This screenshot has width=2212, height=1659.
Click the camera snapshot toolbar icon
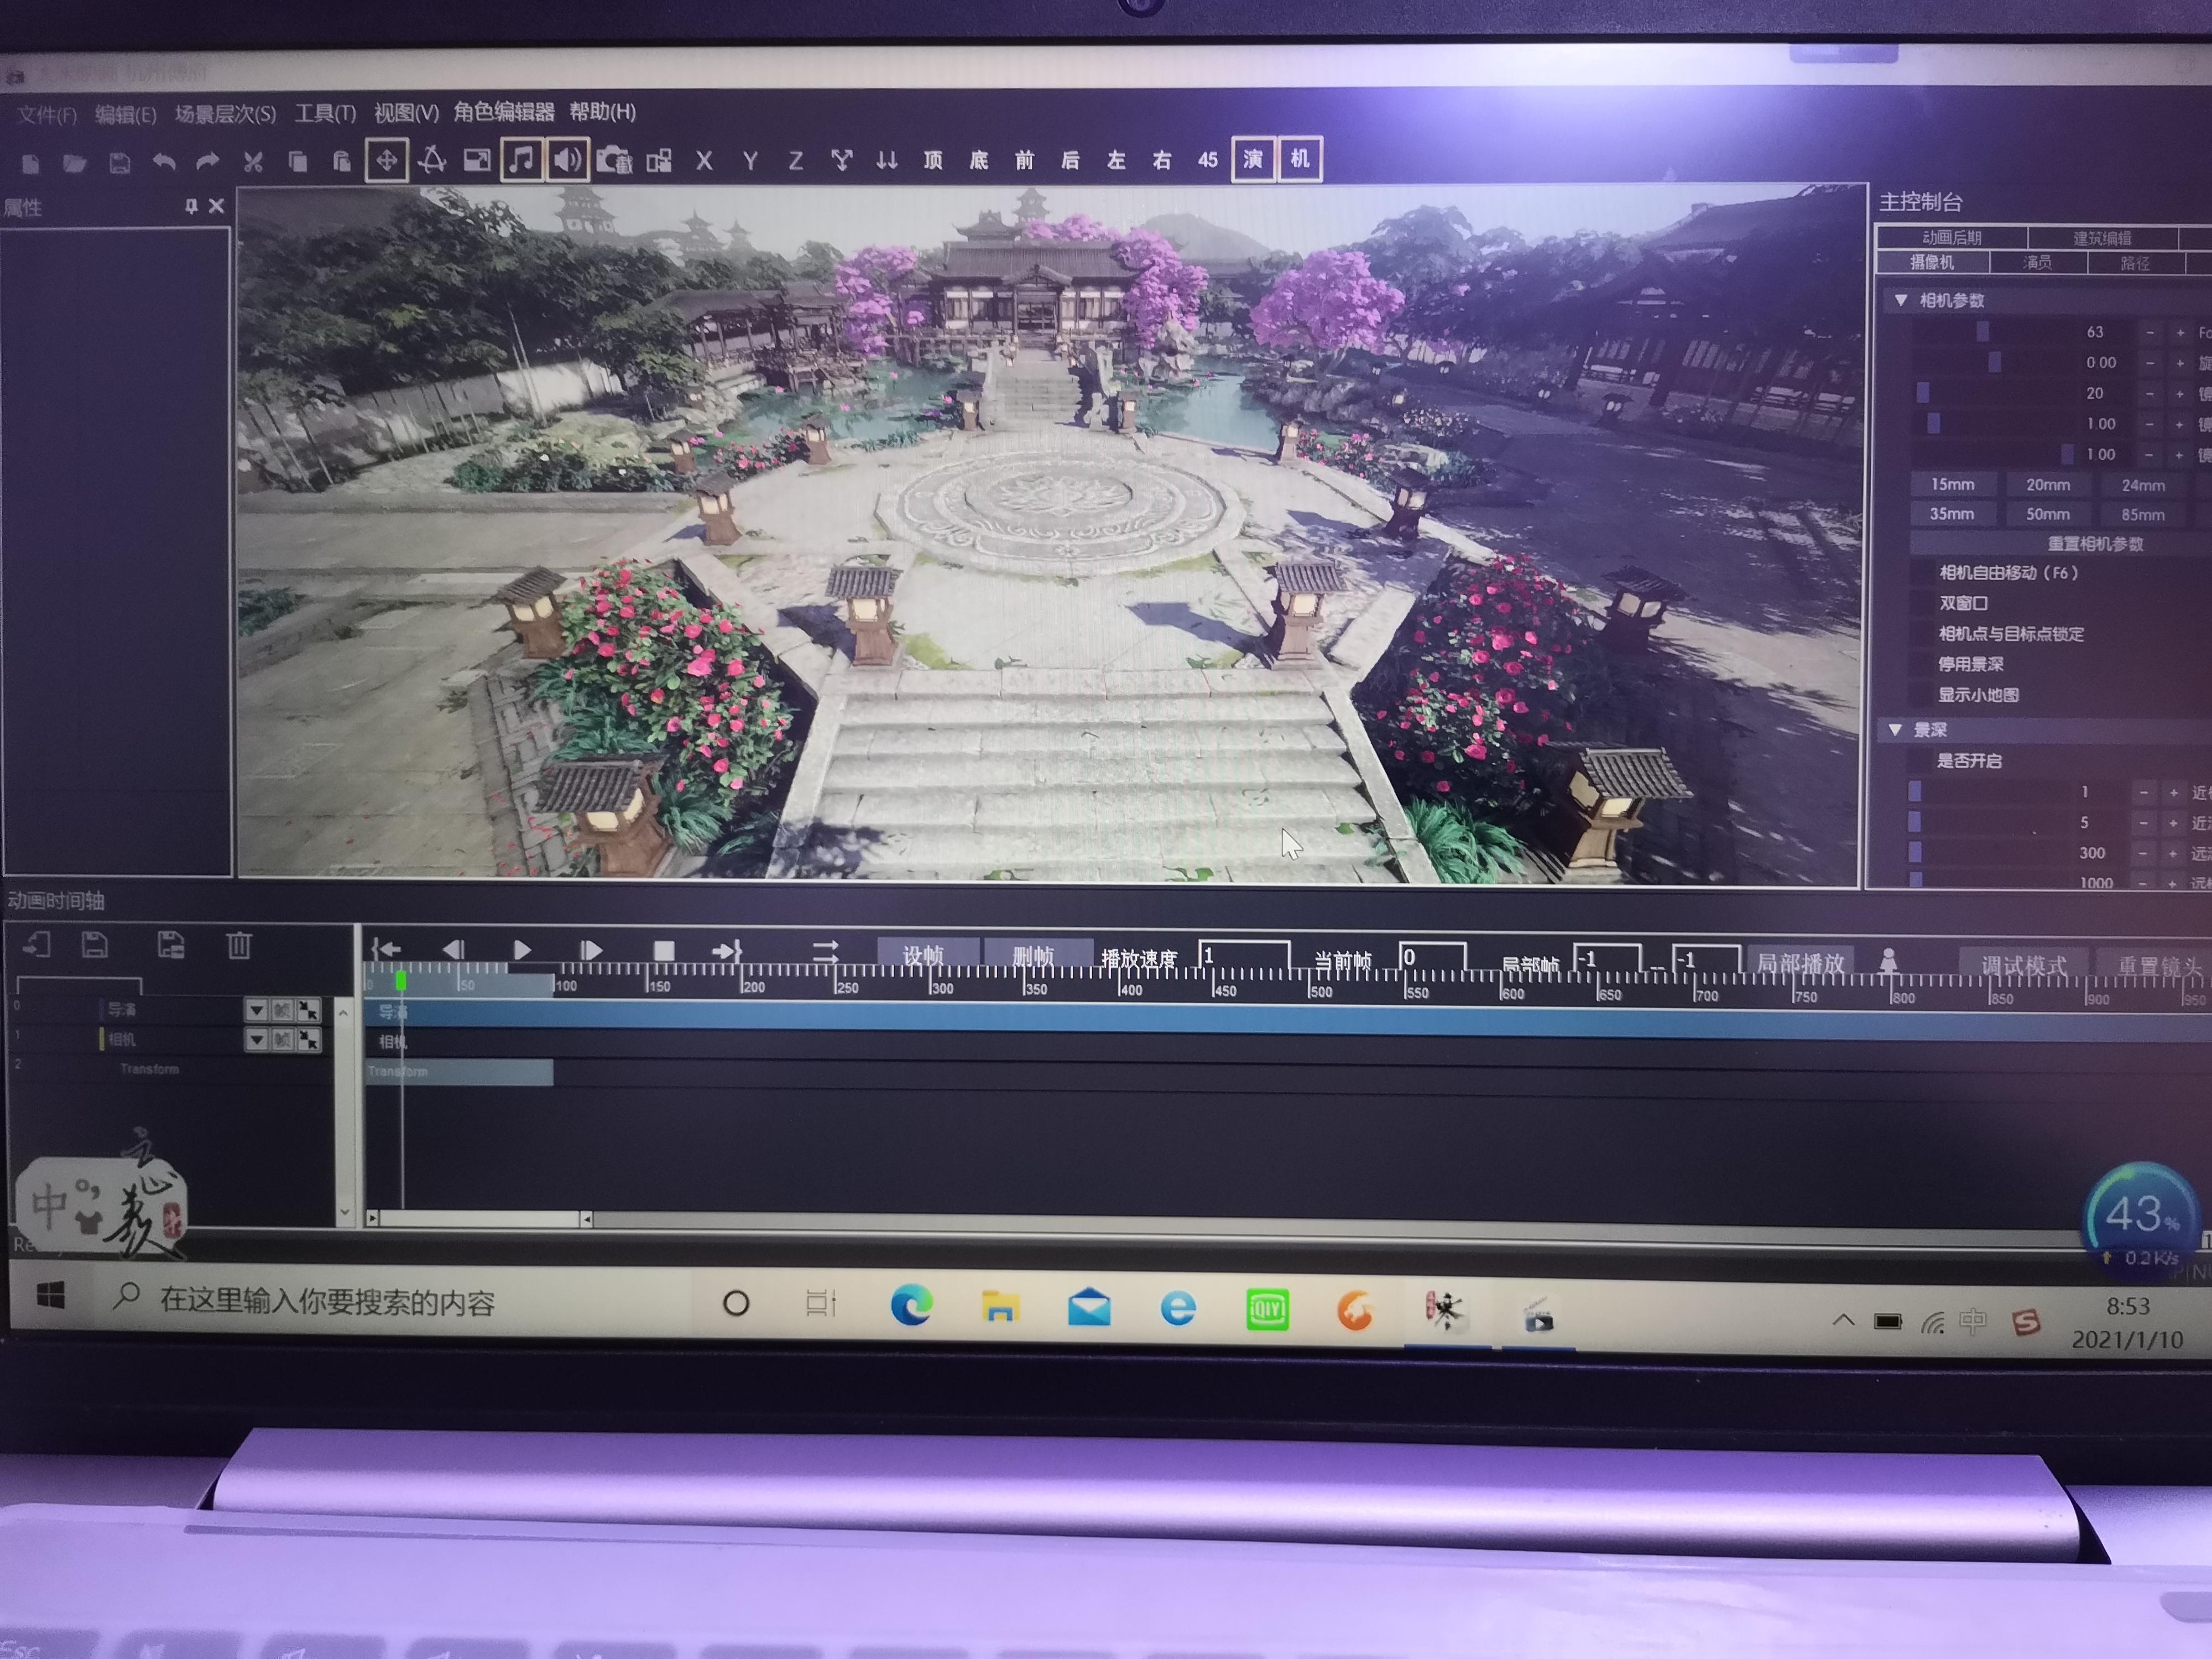613,160
